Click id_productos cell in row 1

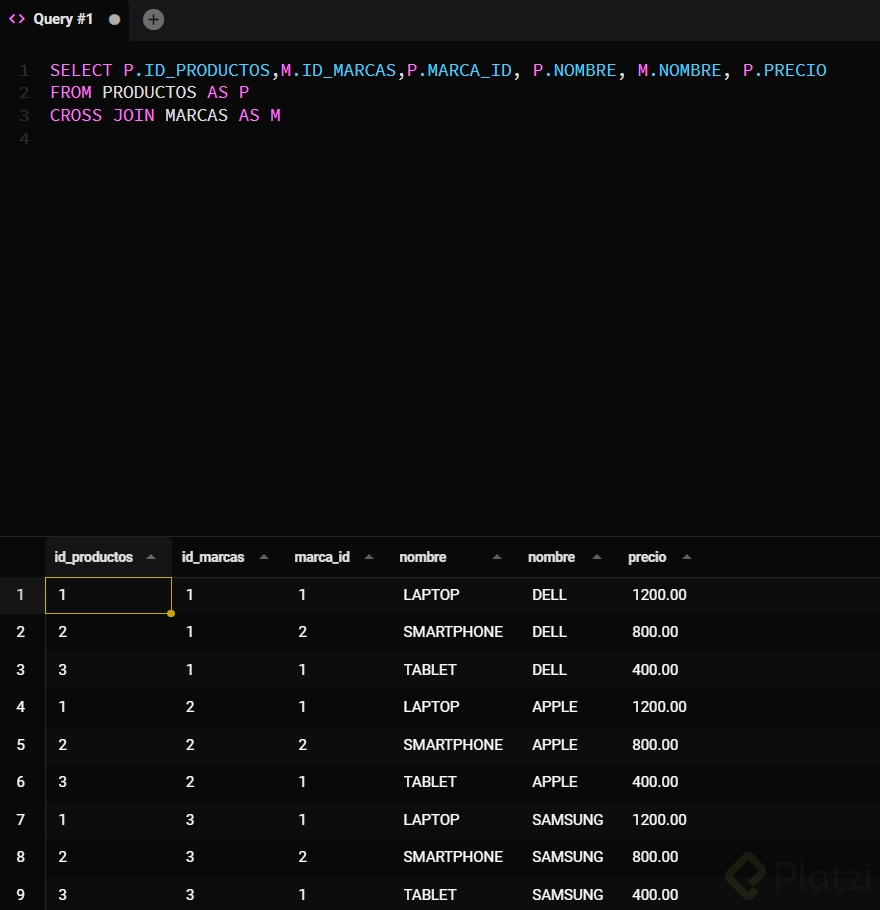click(x=109, y=595)
